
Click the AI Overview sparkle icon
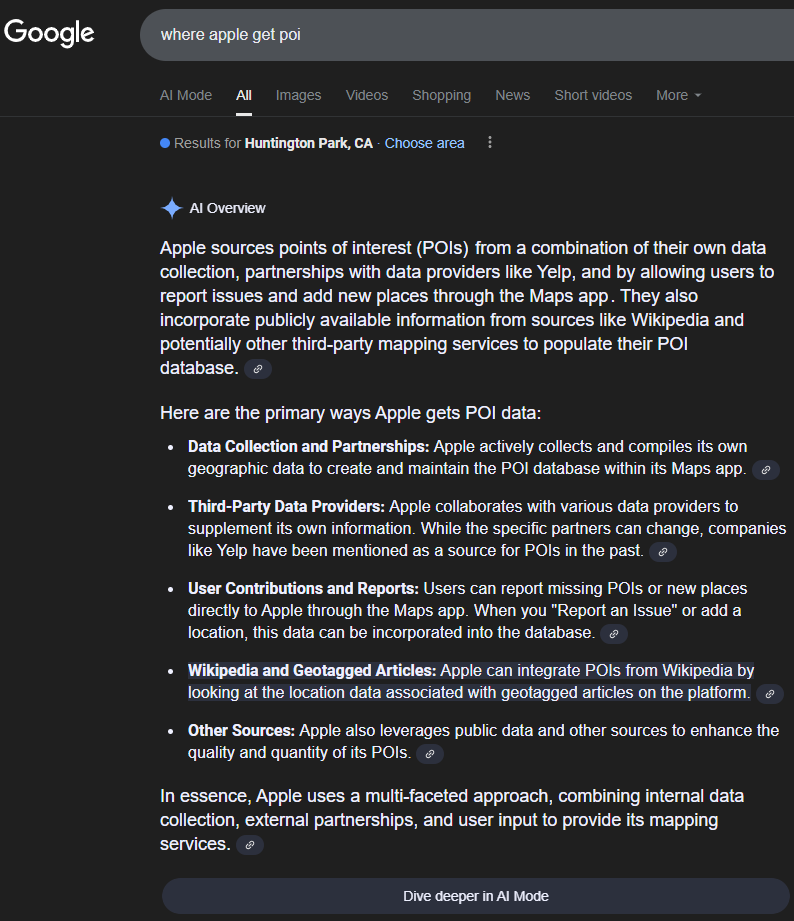point(171,208)
